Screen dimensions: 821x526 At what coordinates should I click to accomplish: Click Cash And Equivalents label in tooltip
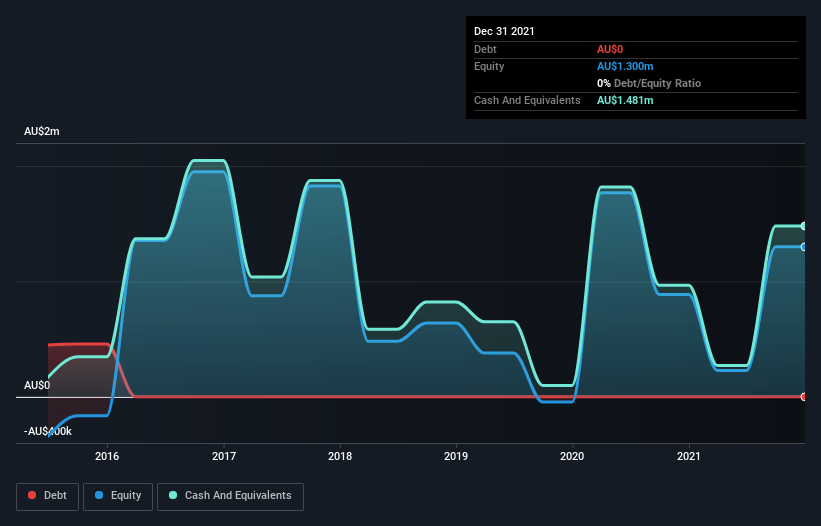pyautogui.click(x=527, y=100)
